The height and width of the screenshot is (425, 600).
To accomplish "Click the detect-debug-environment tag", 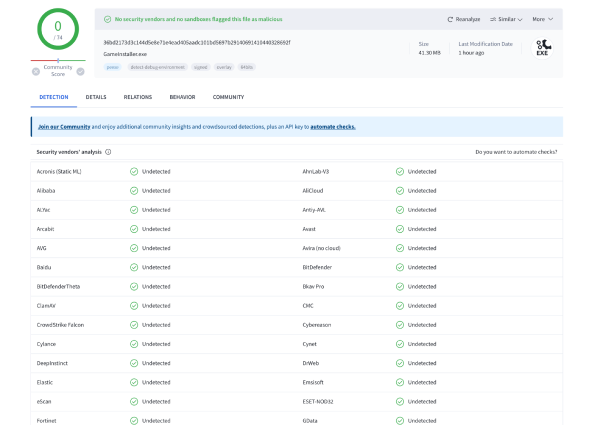I will coord(158,67).
